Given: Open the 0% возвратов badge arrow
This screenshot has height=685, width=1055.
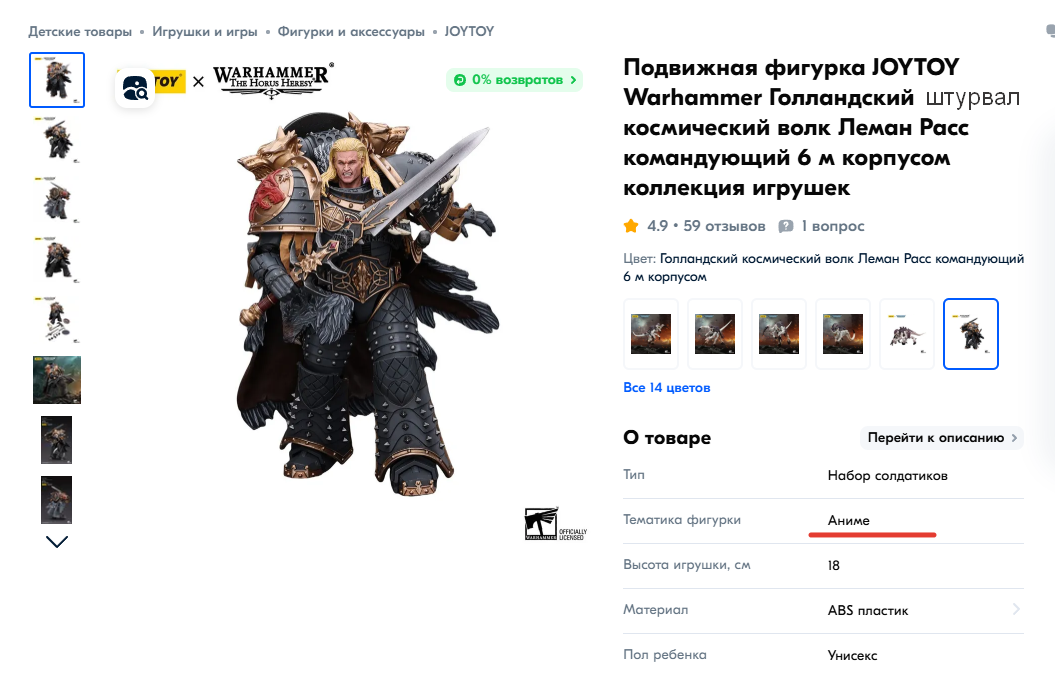Looking at the screenshot, I should pyautogui.click(x=573, y=80).
